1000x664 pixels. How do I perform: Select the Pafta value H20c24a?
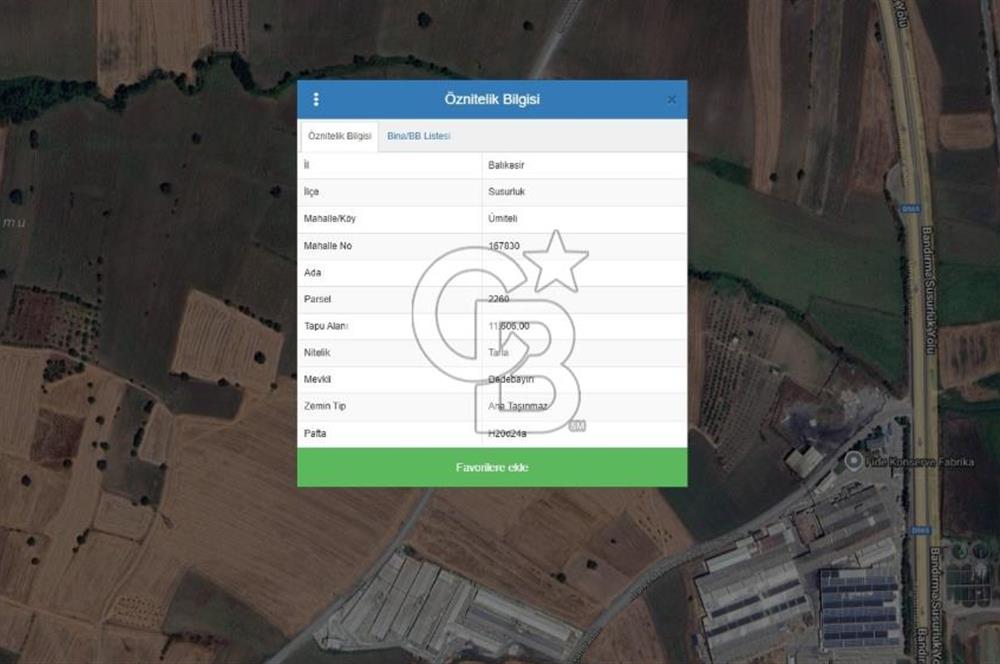click(507, 433)
